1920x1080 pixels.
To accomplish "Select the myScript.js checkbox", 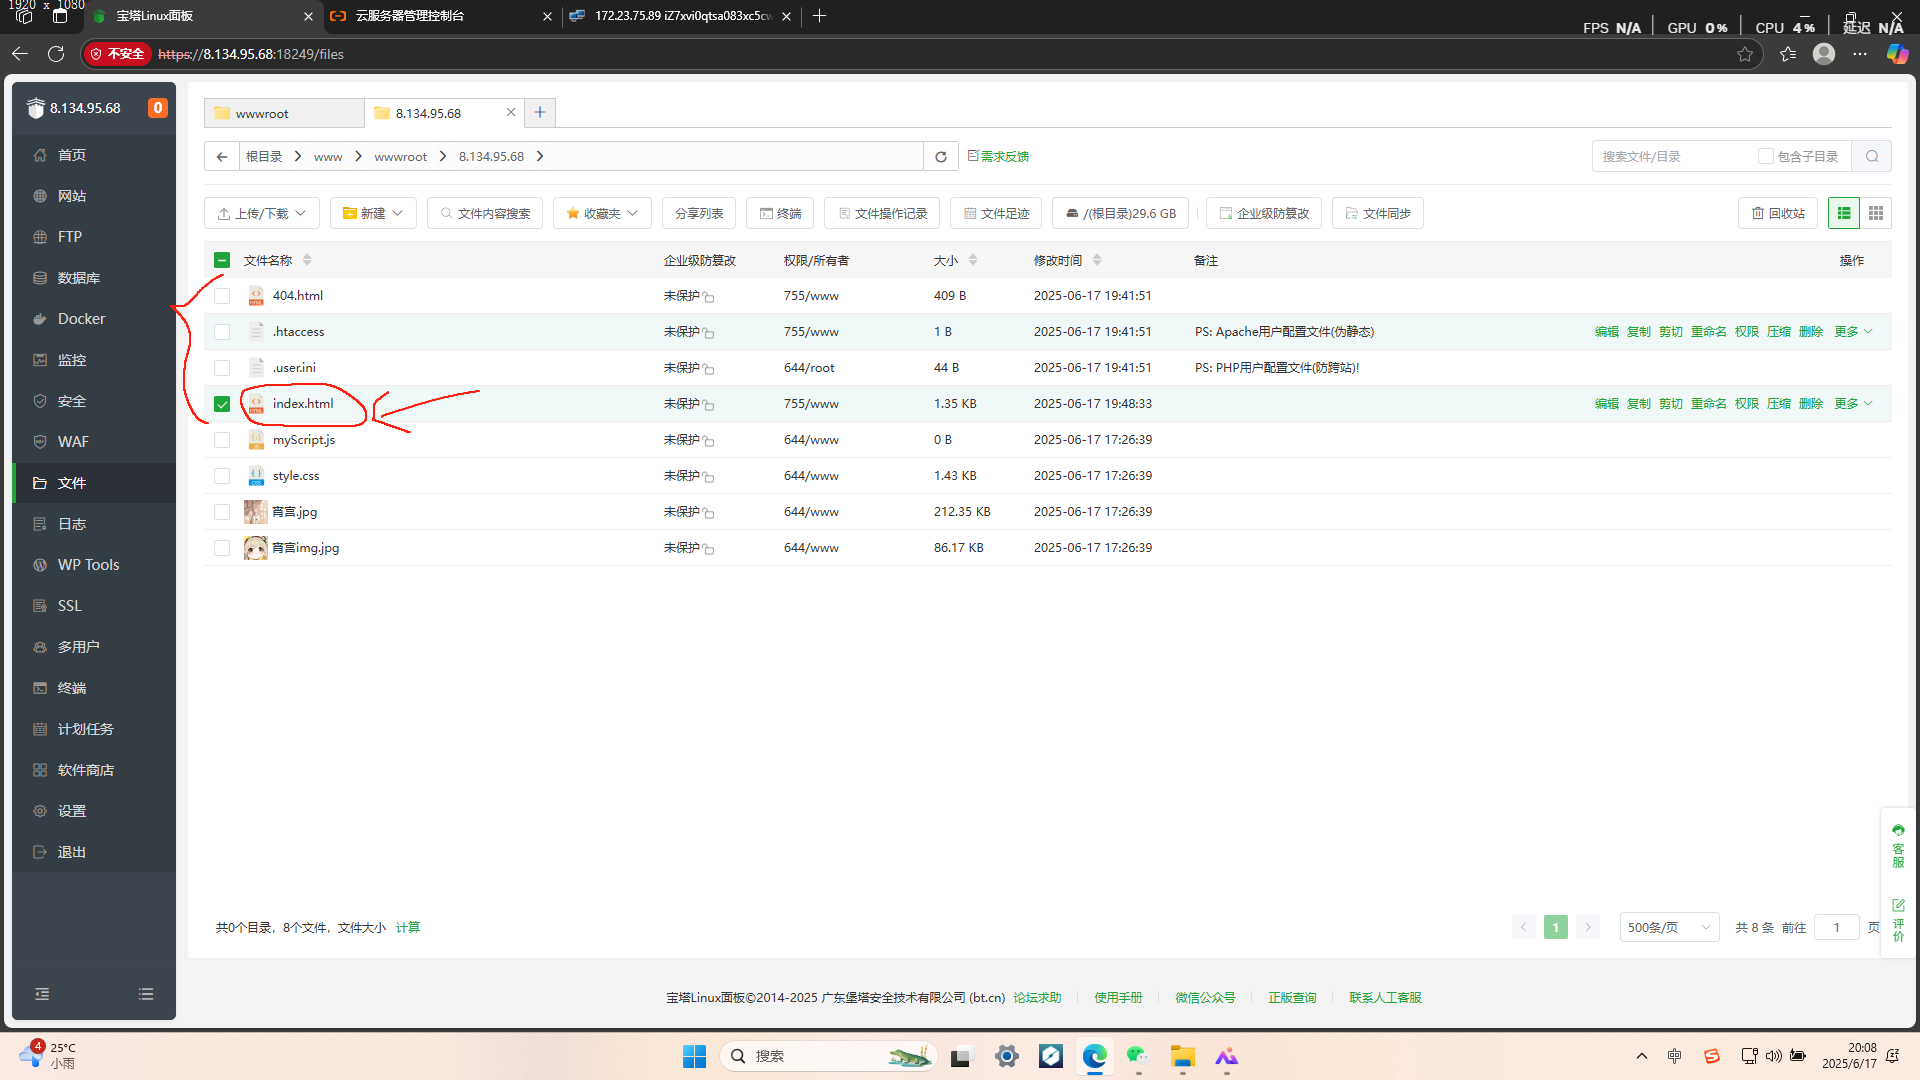I will click(222, 440).
